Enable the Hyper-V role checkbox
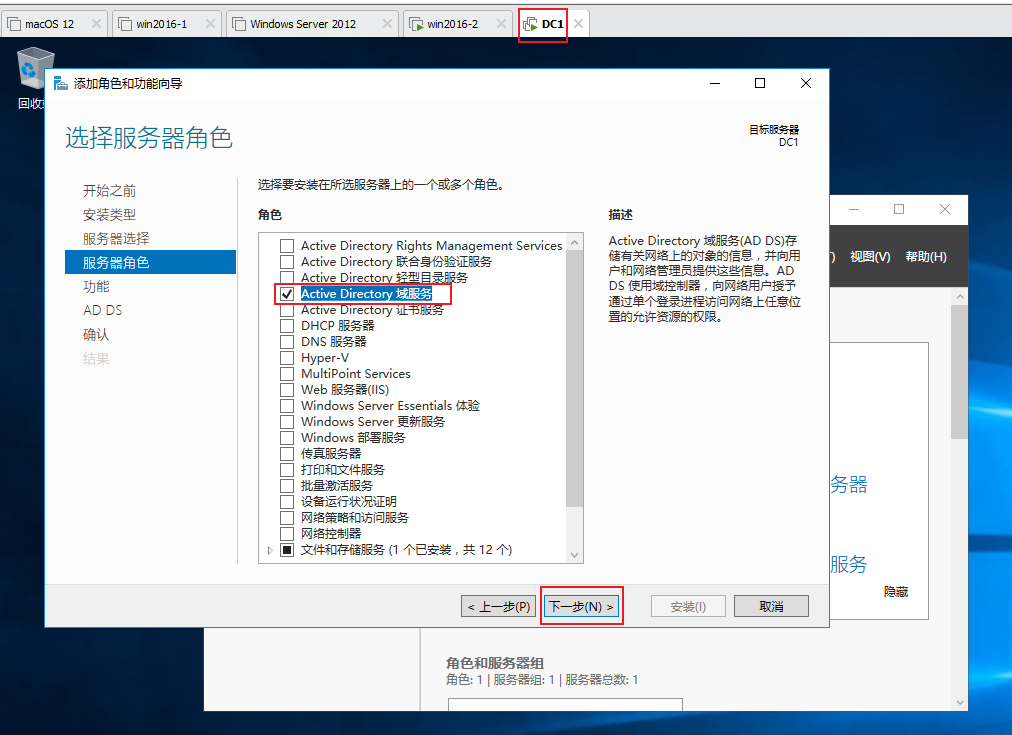Viewport: 1012px width, 735px height. pos(287,358)
